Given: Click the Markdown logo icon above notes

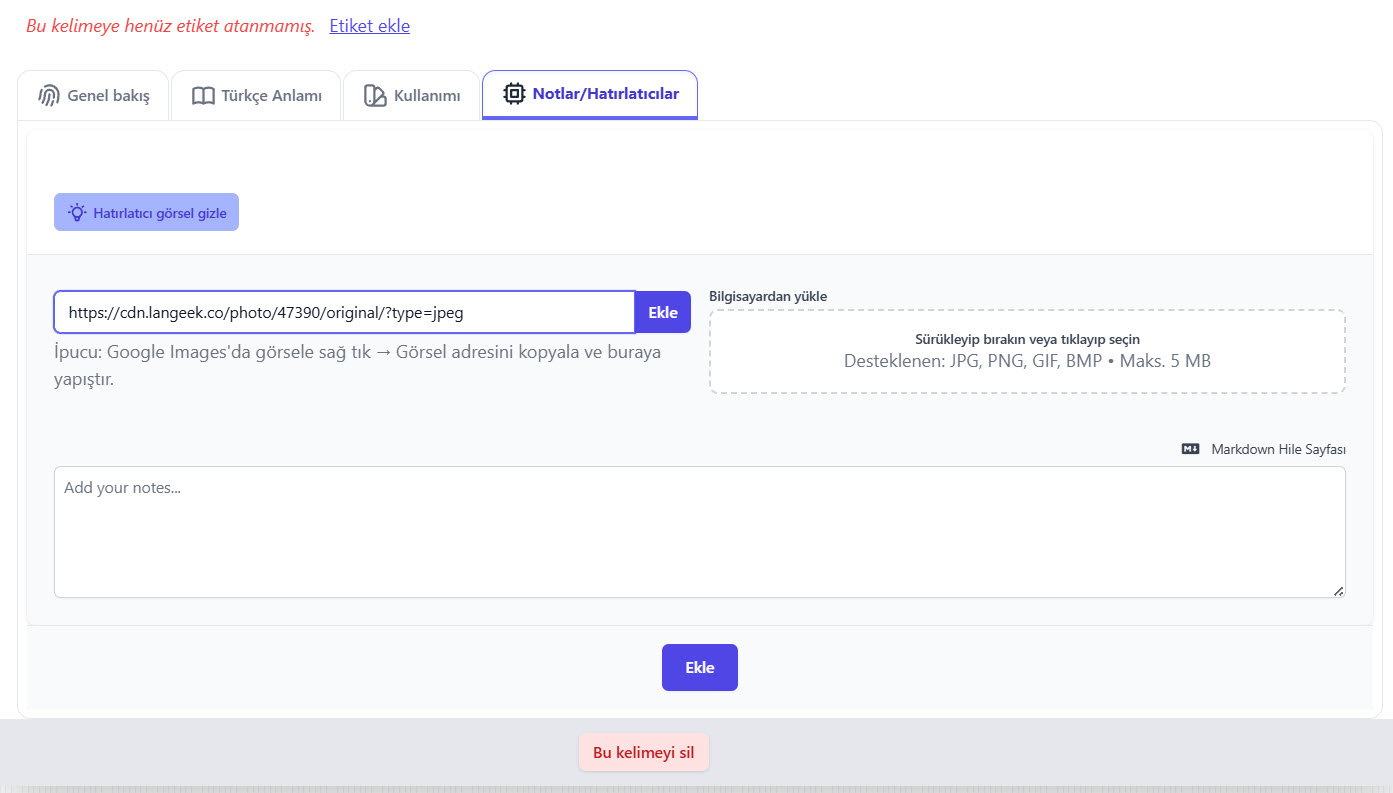Looking at the screenshot, I should [x=1190, y=449].
